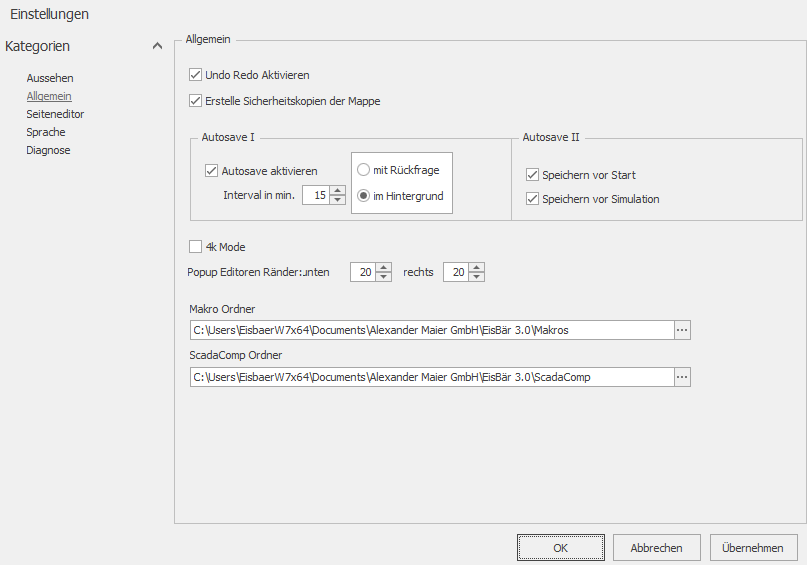This screenshot has width=807, height=565.
Task: Click the Autosave I group label
Action: pyautogui.click(x=228, y=137)
